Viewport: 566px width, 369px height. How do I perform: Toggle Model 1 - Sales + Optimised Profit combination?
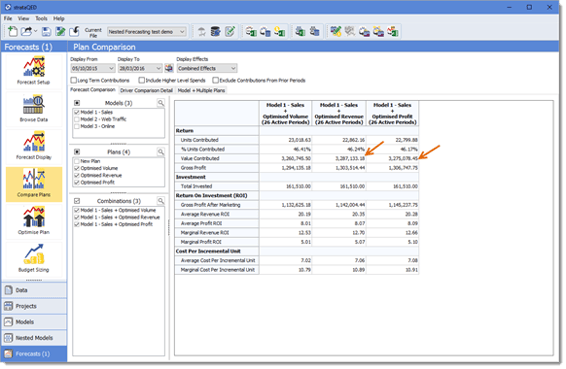pyautogui.click(x=77, y=224)
